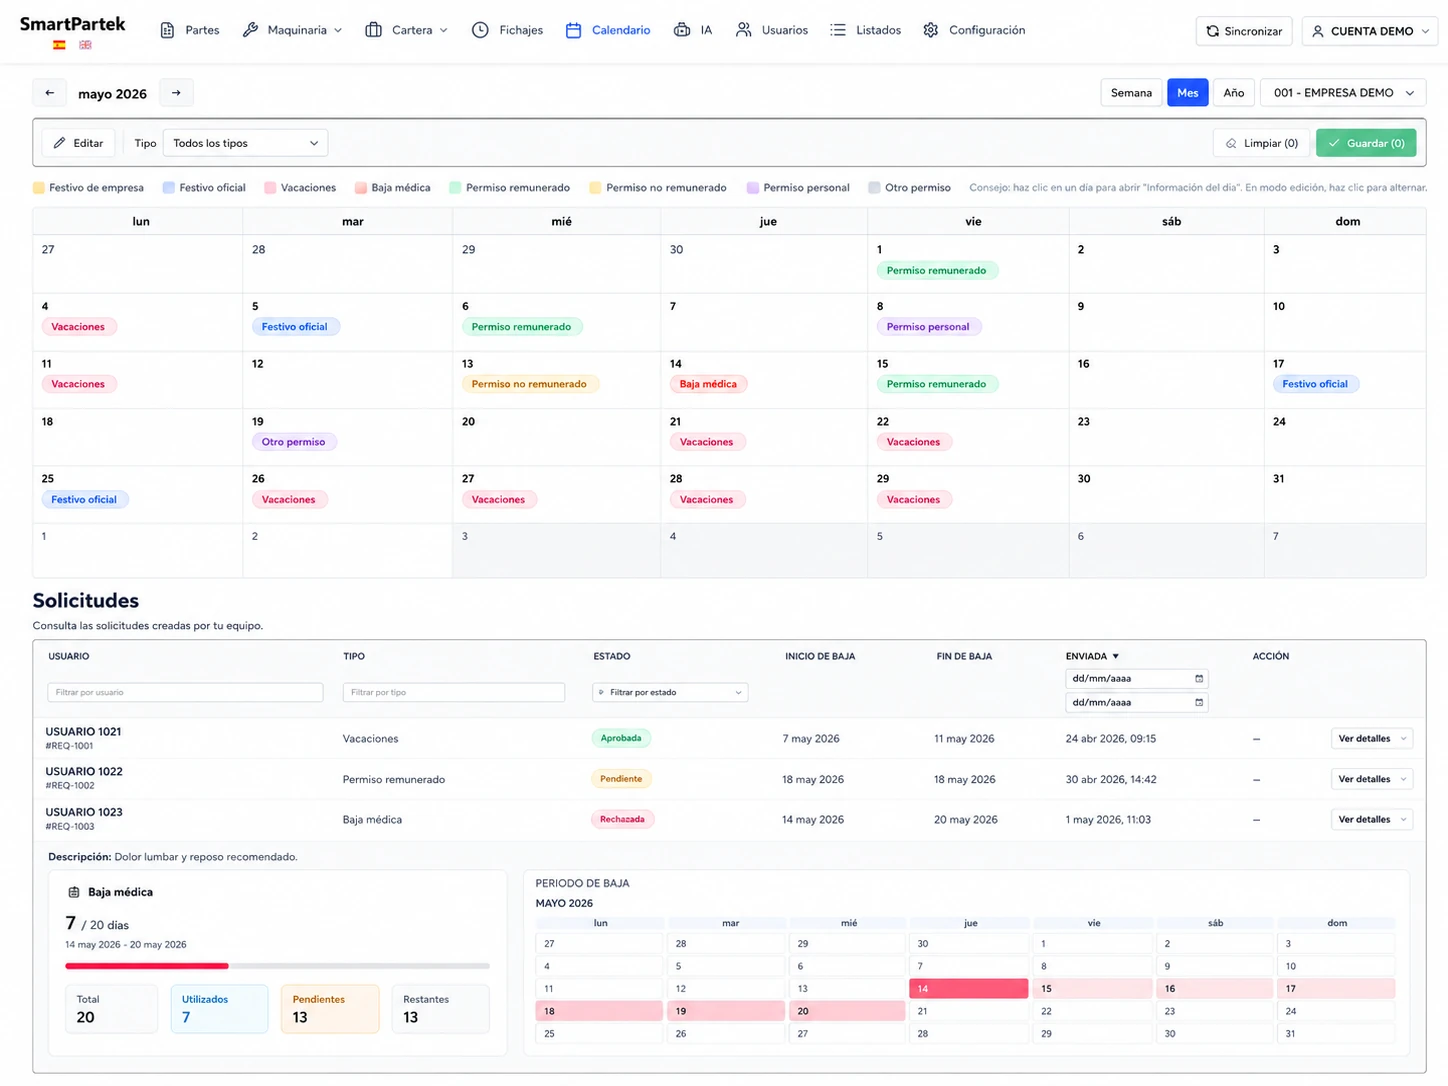Click the Festivo oficial legend swatch
This screenshot has height=1086, width=1448.
click(169, 187)
